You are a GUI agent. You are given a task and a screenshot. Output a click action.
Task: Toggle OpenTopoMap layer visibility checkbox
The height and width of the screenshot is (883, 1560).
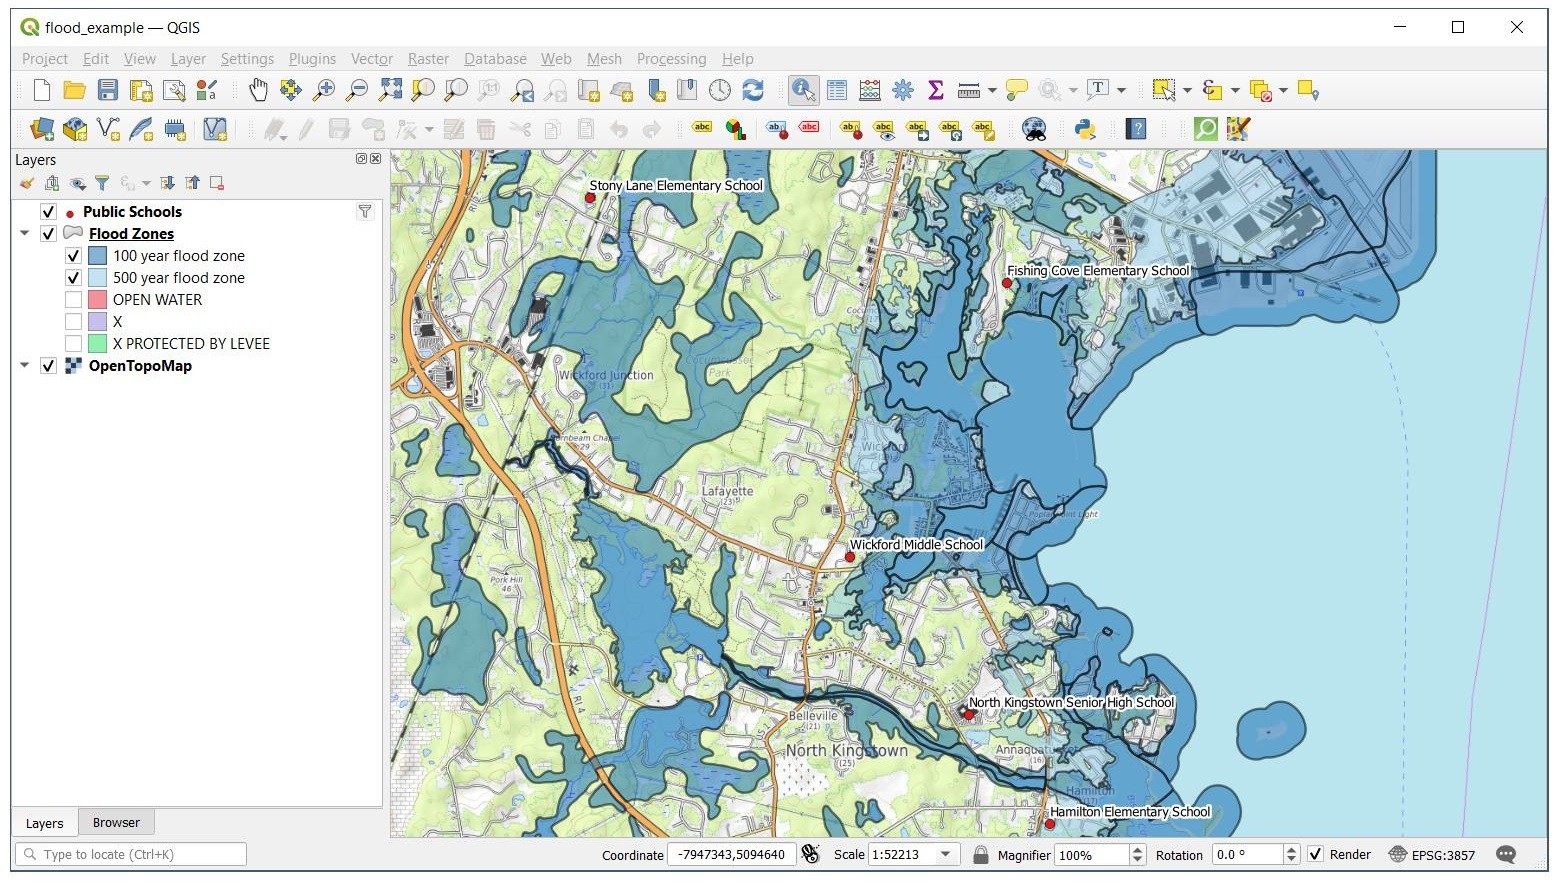pos(48,366)
